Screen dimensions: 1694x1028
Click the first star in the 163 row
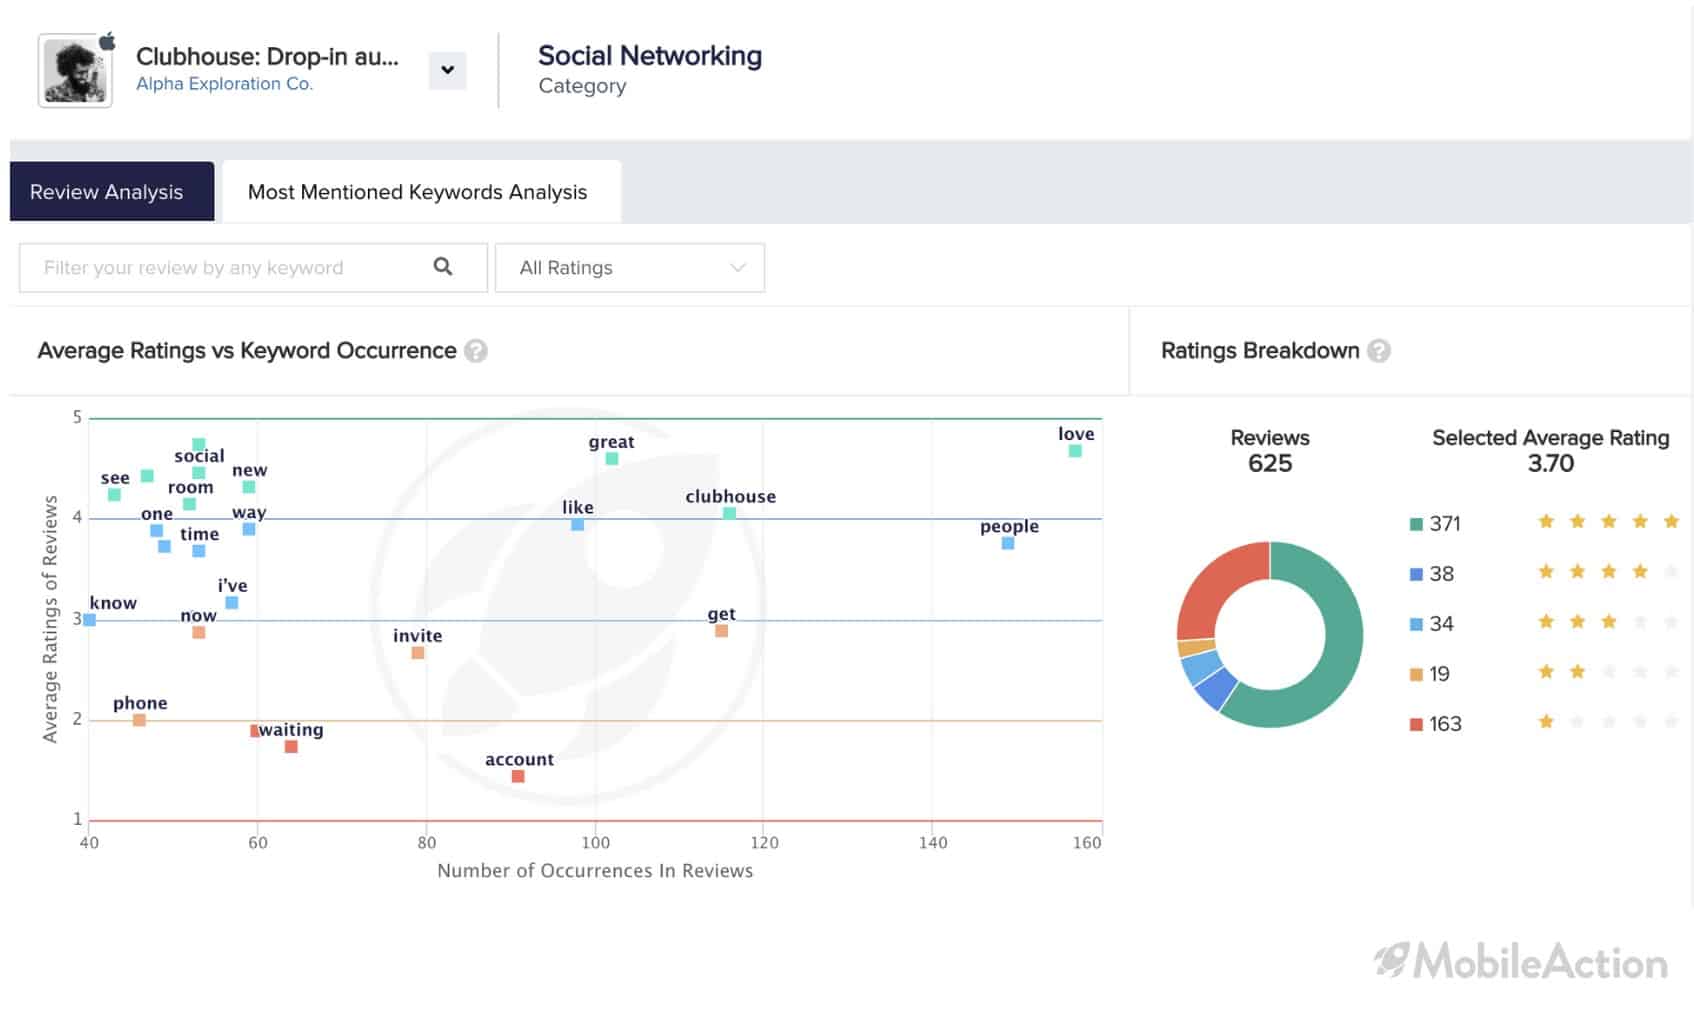click(x=1546, y=721)
